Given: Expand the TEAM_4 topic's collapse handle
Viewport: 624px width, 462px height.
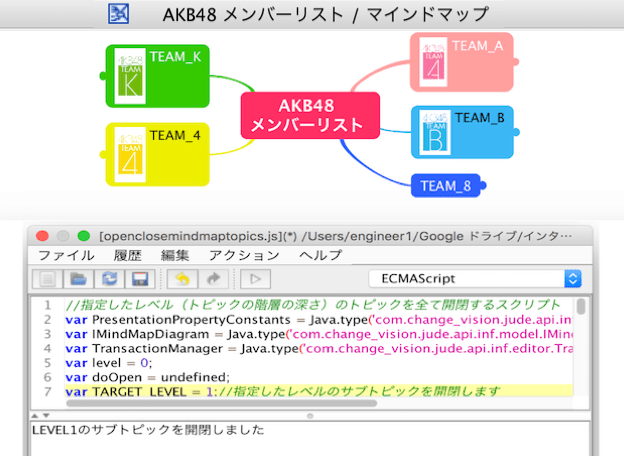Looking at the screenshot, I should tap(102, 153).
